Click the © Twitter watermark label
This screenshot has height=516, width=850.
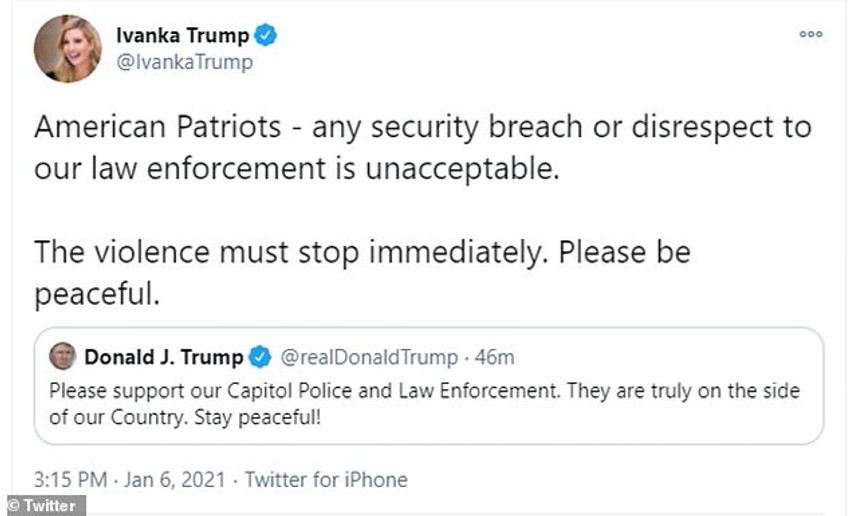43,505
